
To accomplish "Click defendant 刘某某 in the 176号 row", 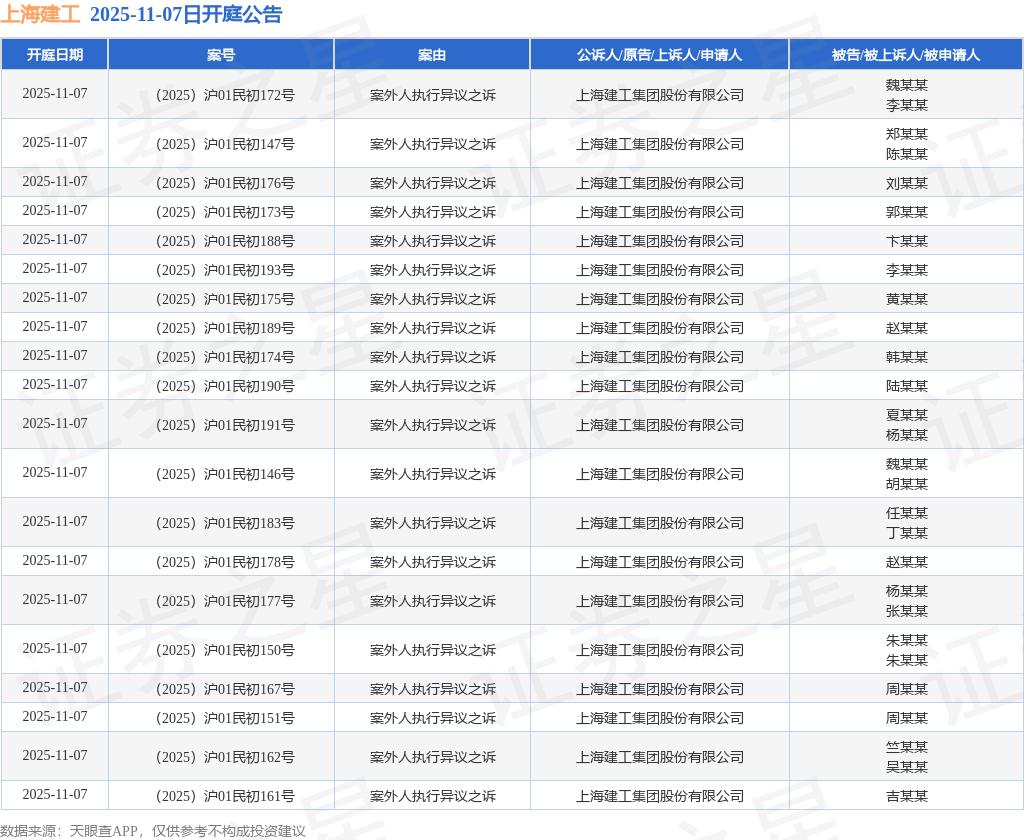I will (906, 184).
